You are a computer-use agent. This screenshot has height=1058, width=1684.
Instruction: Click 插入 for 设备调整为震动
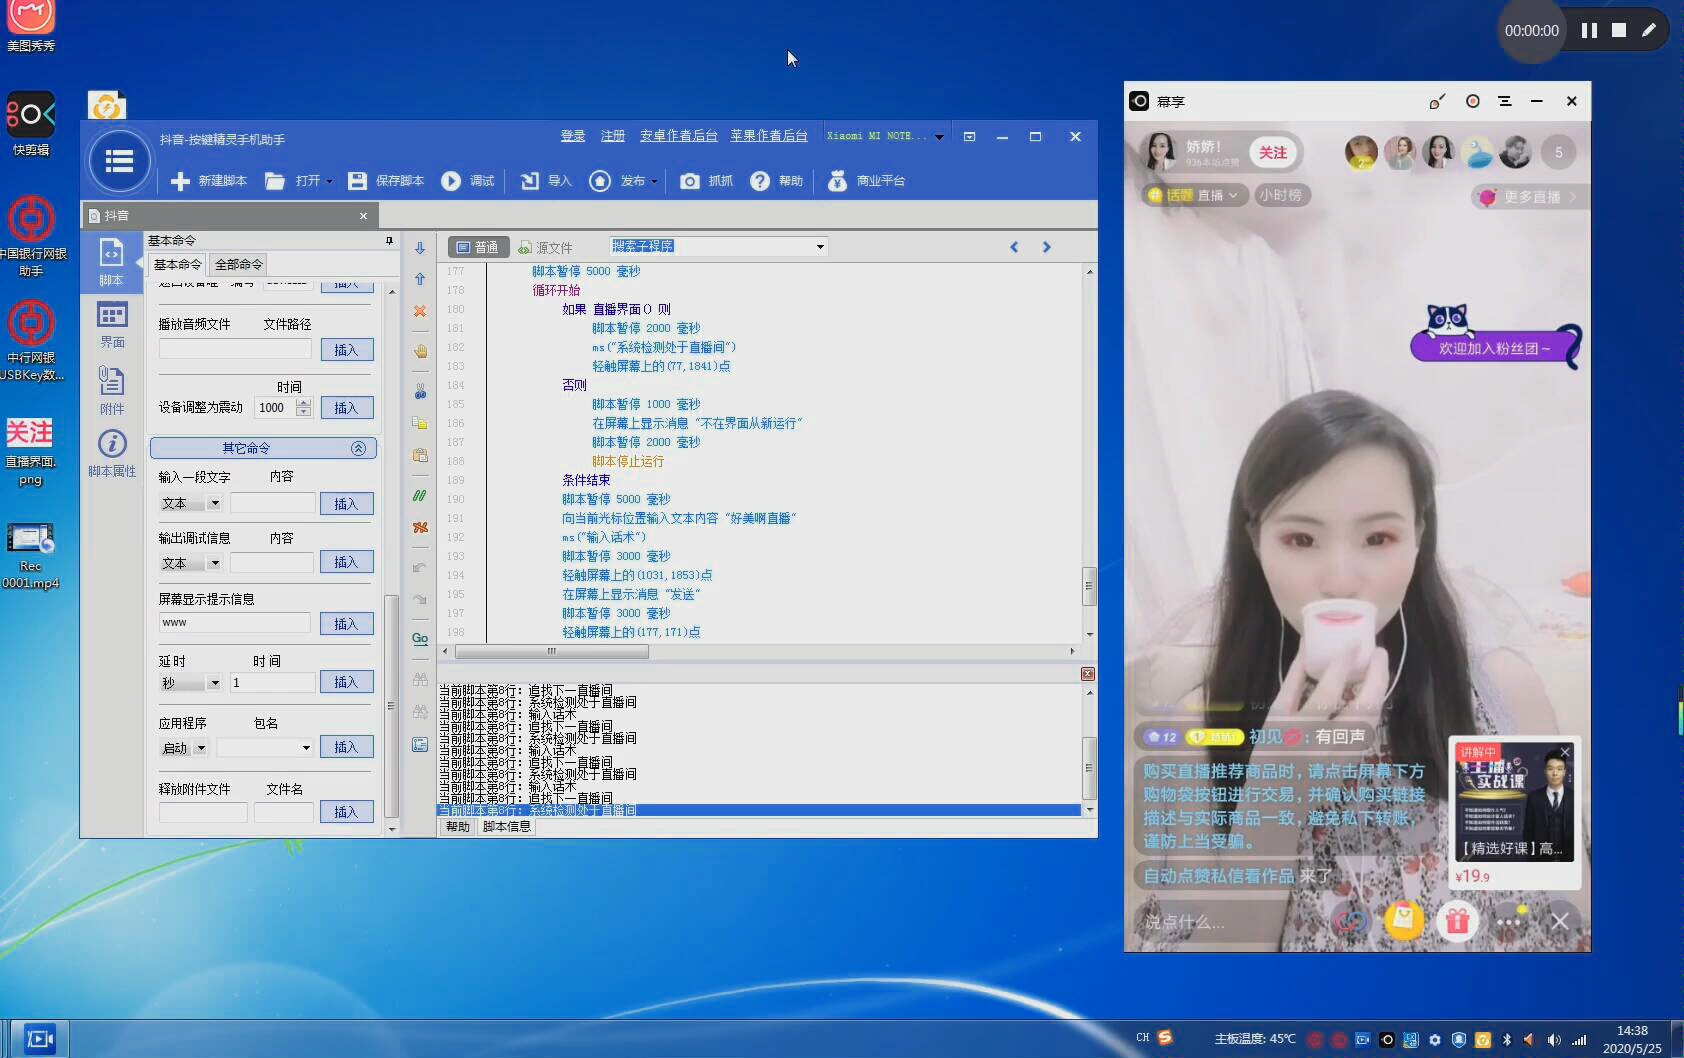click(346, 408)
